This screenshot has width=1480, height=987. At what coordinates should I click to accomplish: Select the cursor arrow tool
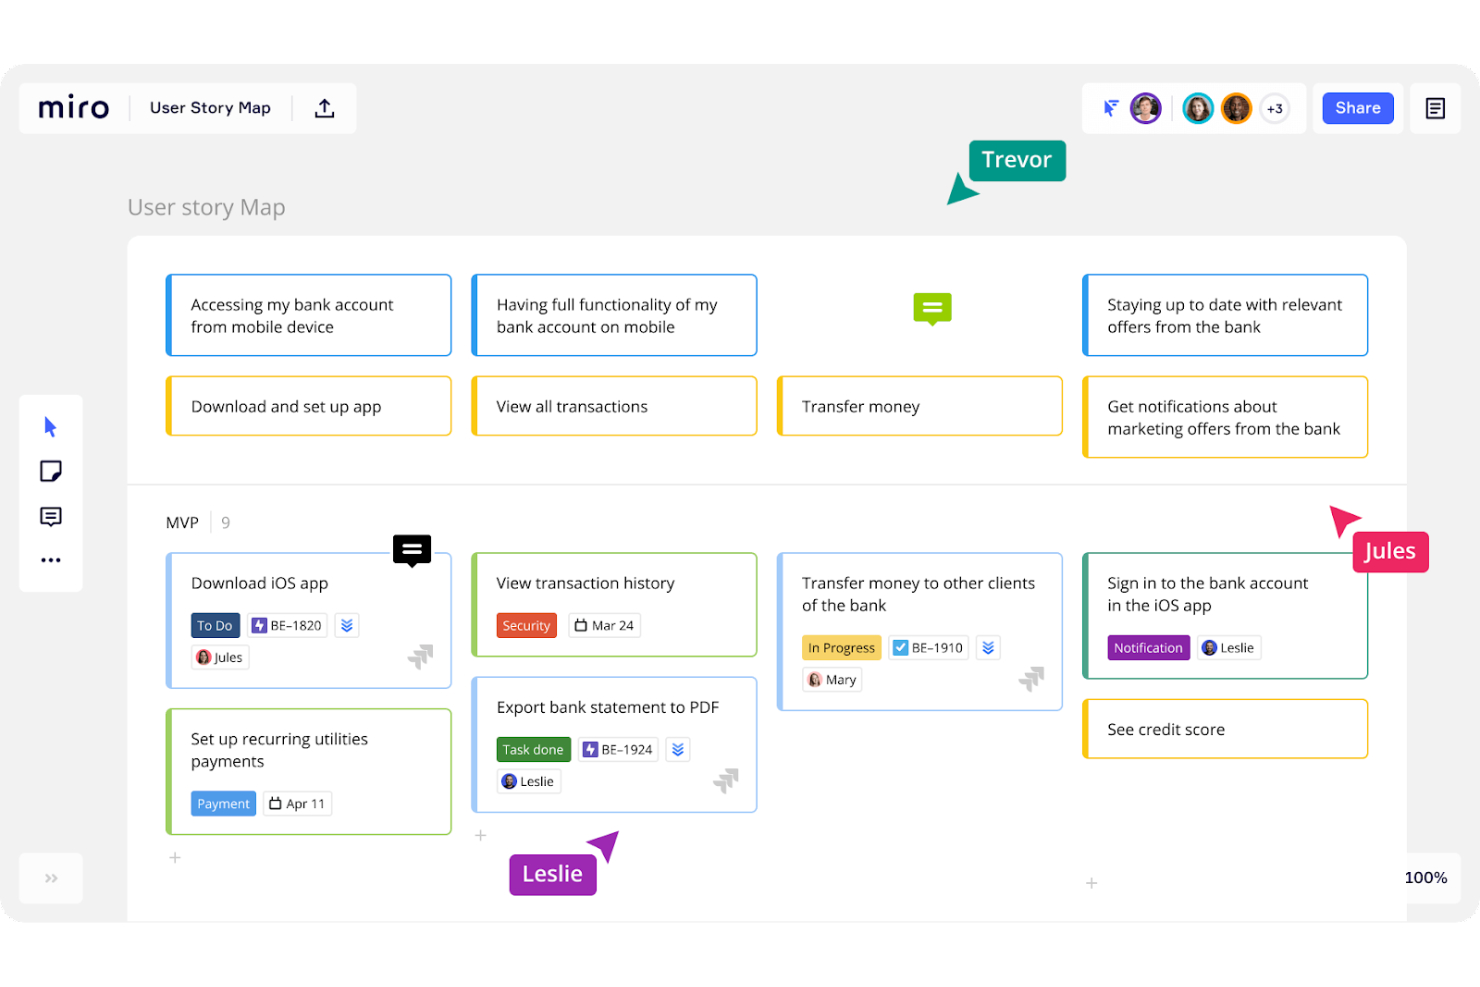point(50,427)
